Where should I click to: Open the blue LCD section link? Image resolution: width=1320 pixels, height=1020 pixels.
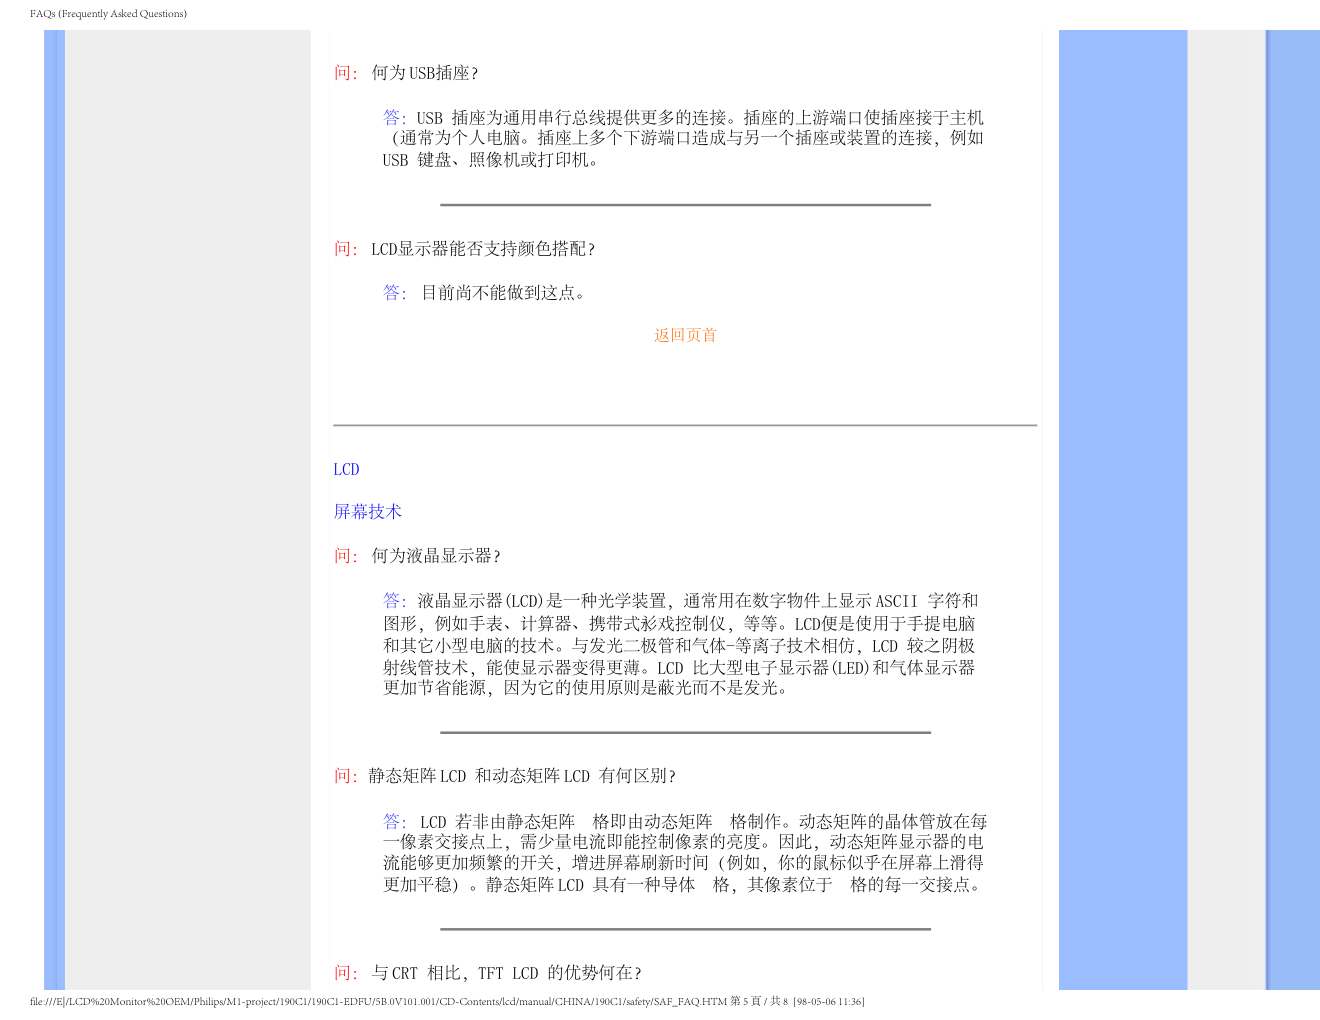coord(346,469)
